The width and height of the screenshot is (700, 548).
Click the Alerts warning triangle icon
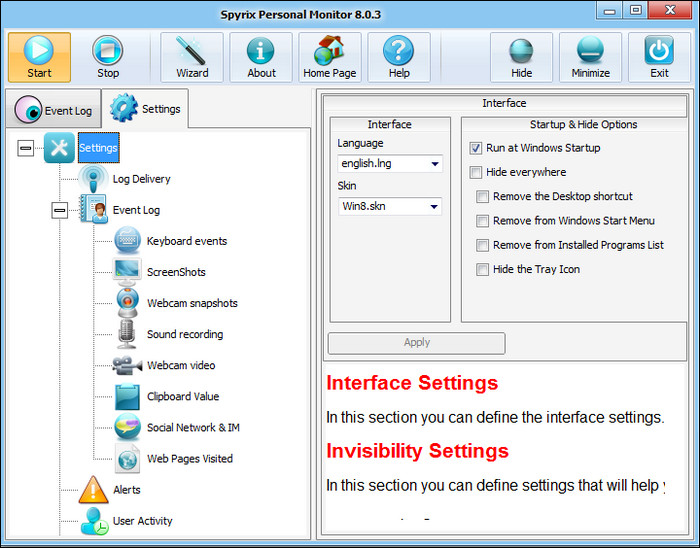pos(93,490)
